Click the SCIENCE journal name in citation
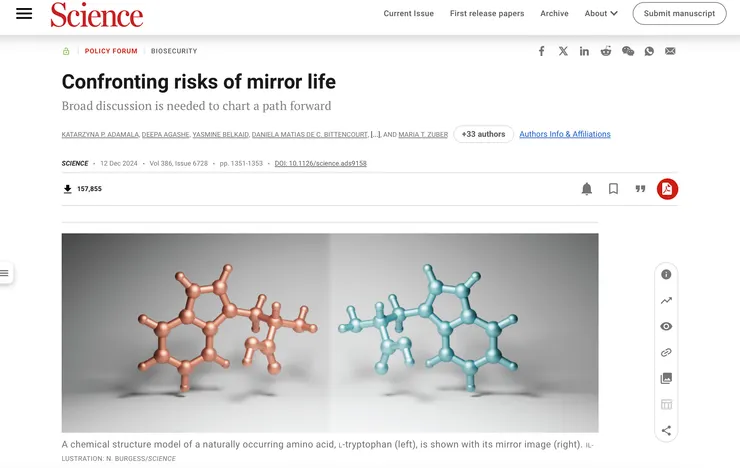This screenshot has height=468, width=740. point(75,163)
